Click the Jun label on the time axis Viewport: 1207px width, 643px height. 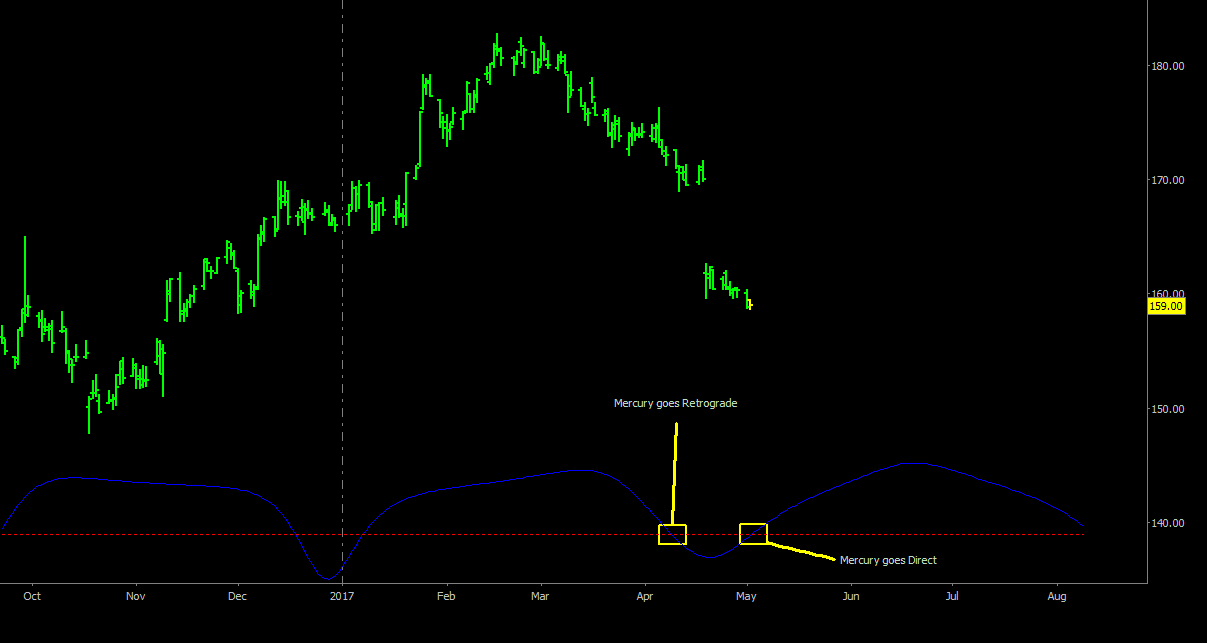point(851,596)
